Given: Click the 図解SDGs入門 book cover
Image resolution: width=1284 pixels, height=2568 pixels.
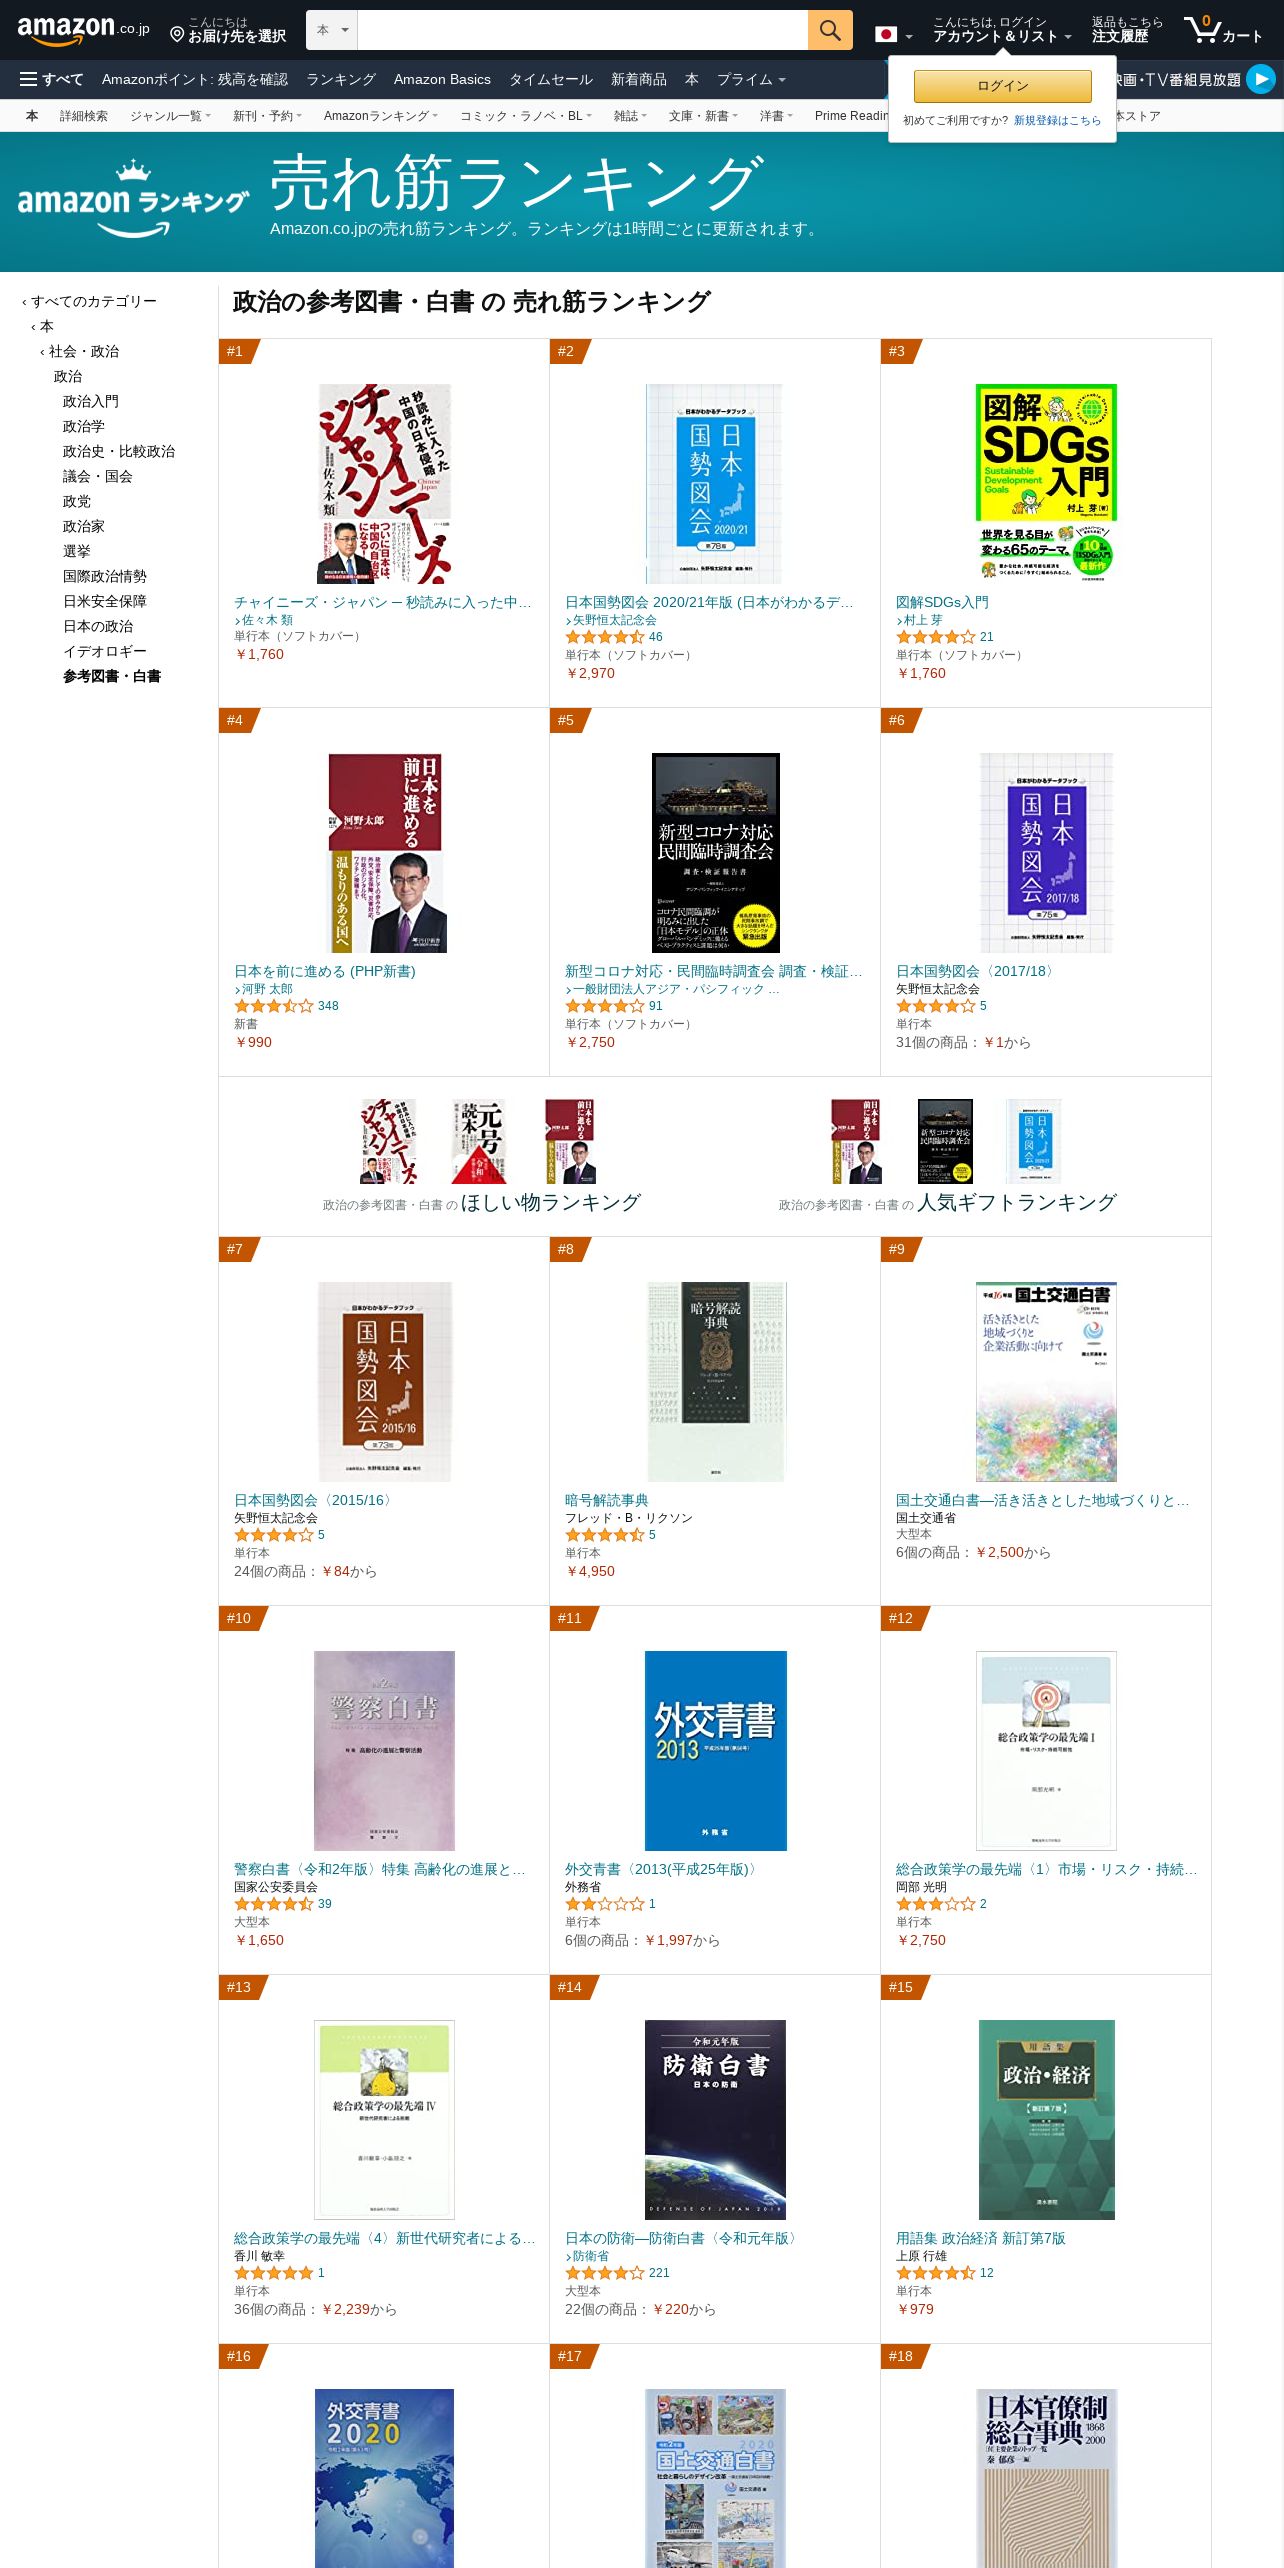Looking at the screenshot, I should point(1046,484).
